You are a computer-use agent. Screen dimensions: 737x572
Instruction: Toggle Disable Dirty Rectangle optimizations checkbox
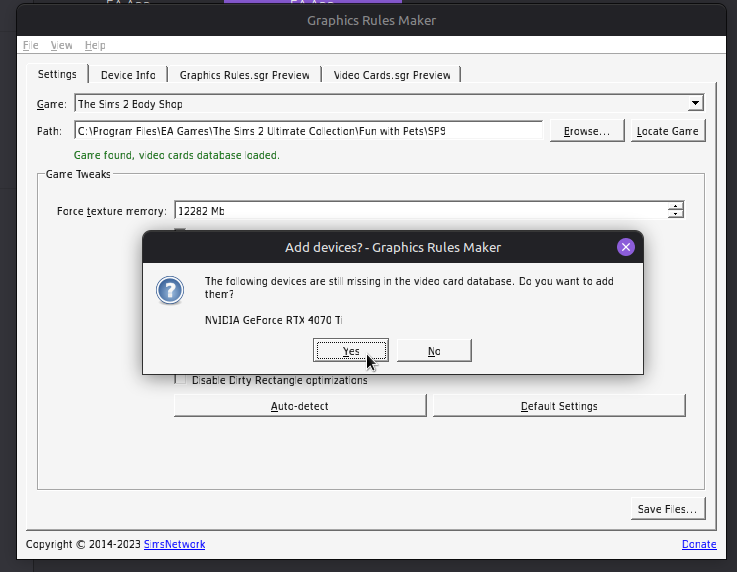click(x=181, y=380)
